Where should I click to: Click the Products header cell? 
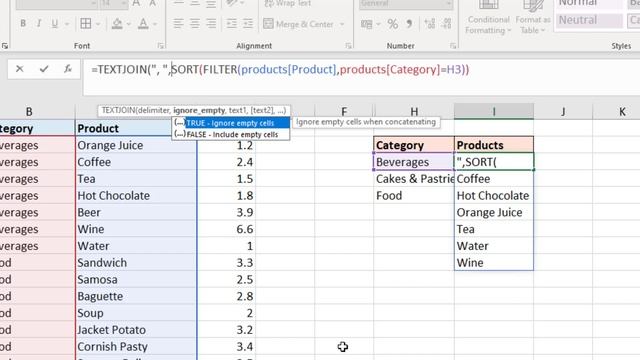click(x=493, y=145)
